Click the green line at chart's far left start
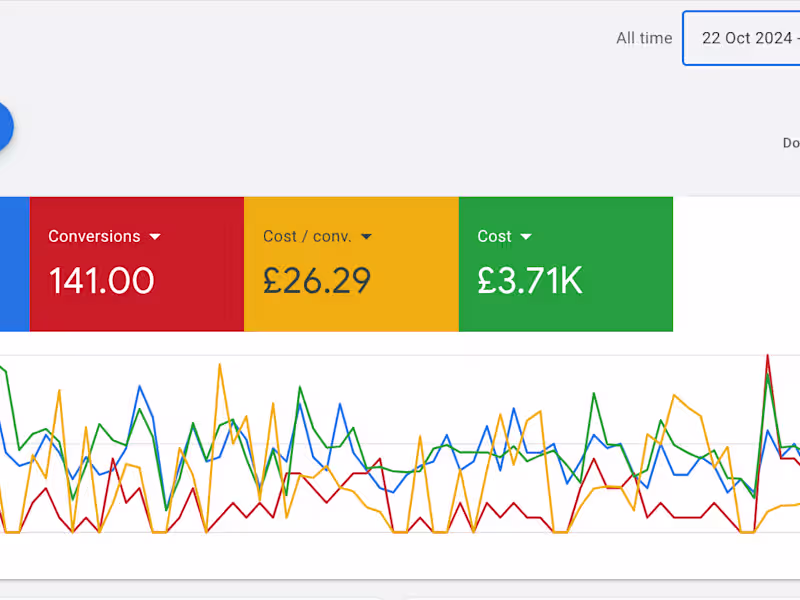 pos(5,372)
